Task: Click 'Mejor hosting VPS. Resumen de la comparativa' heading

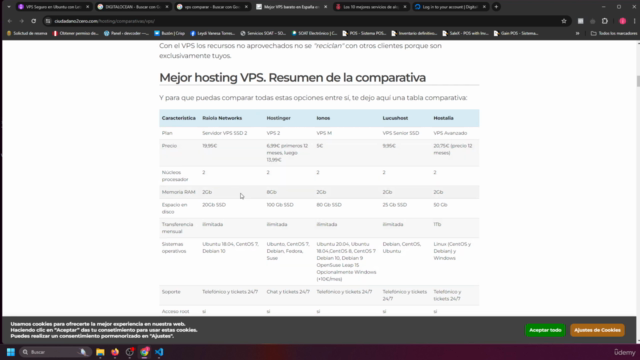Action: coord(292,78)
